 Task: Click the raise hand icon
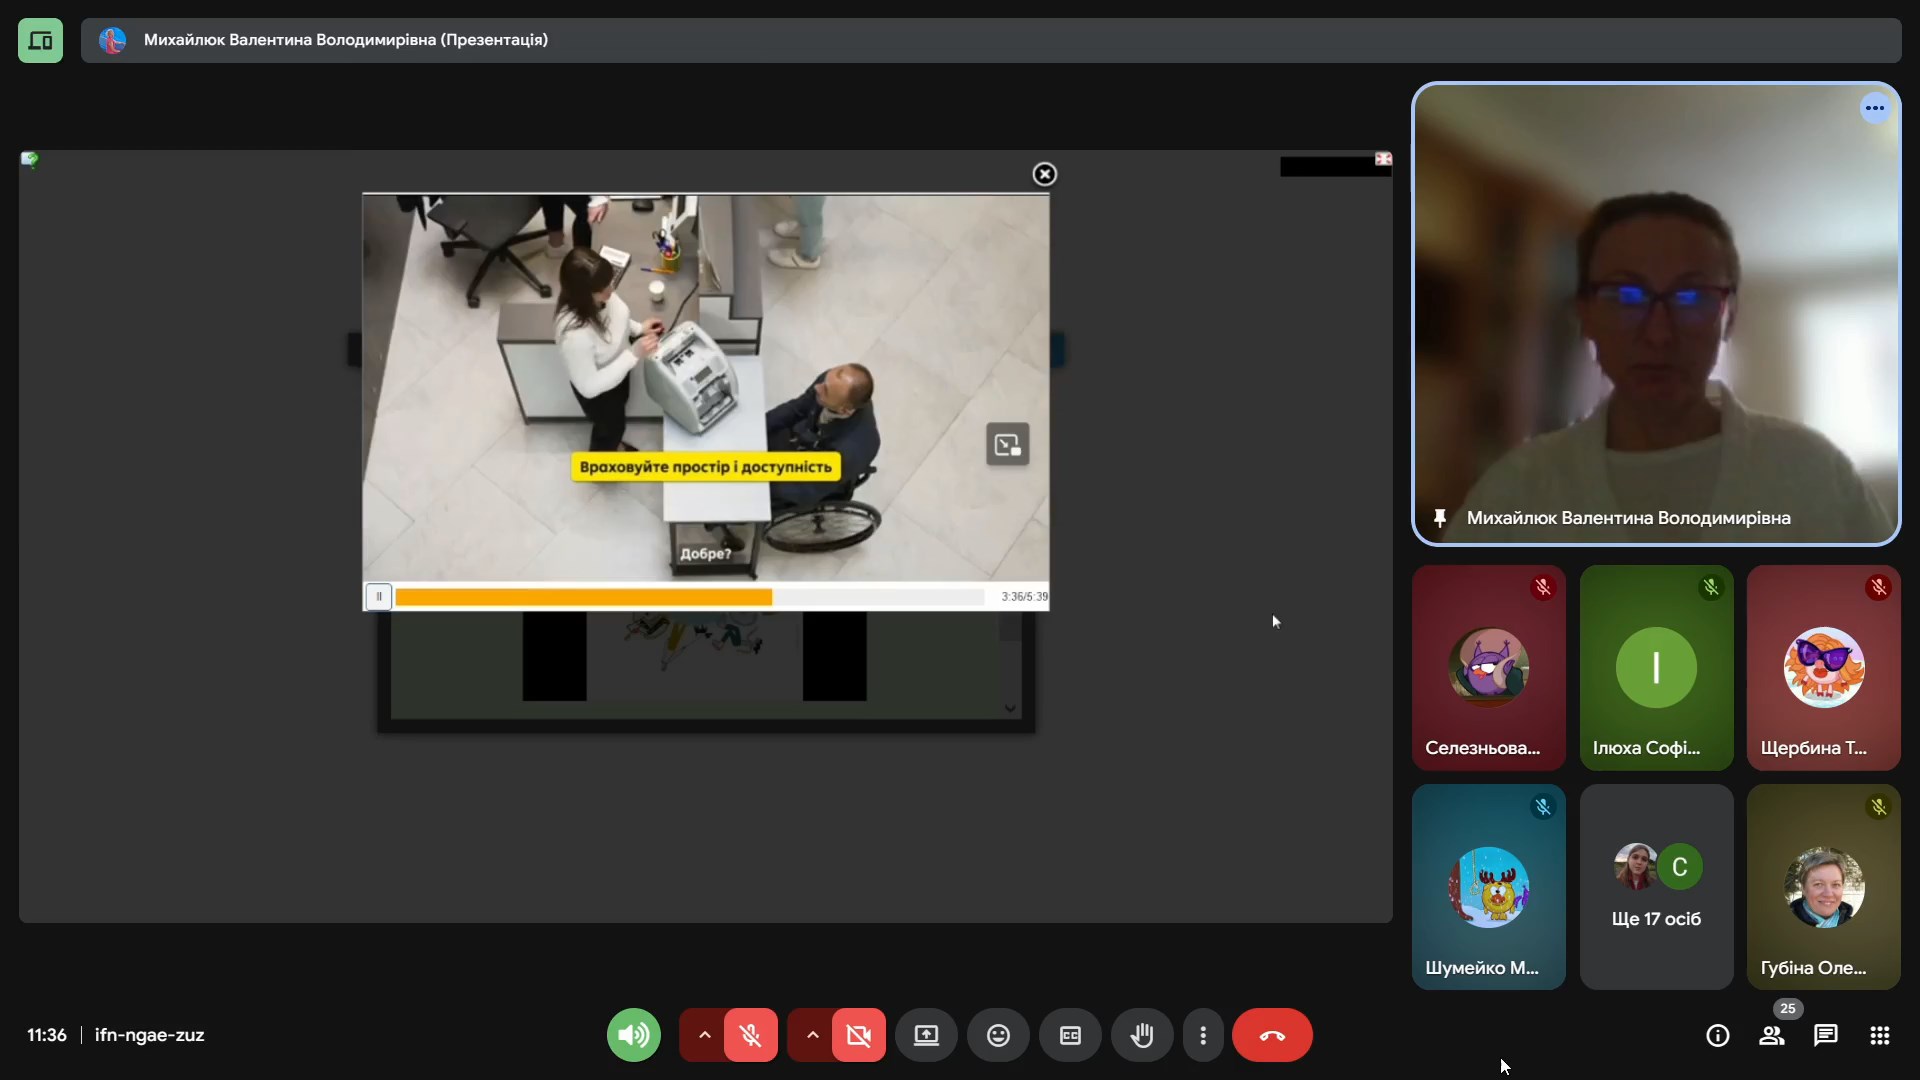1142,1036
